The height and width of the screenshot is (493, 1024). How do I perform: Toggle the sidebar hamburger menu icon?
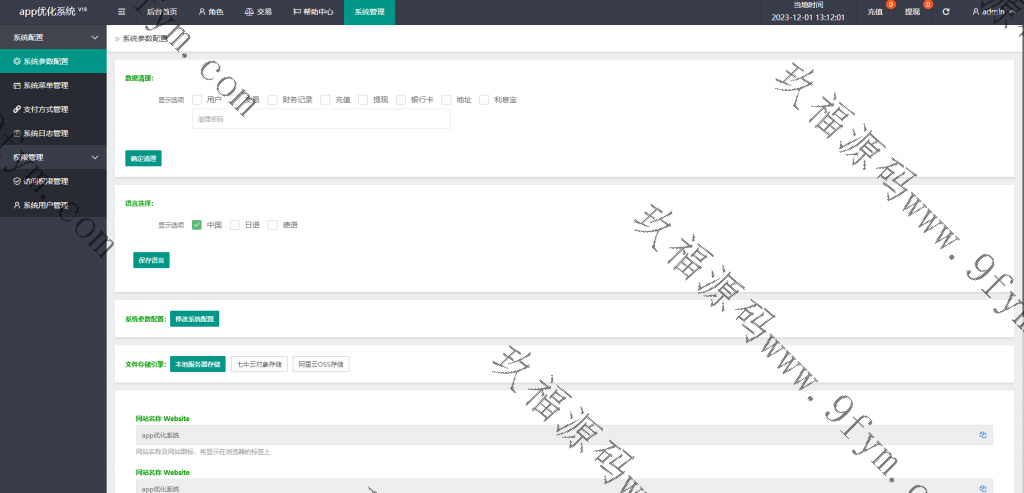(x=121, y=12)
